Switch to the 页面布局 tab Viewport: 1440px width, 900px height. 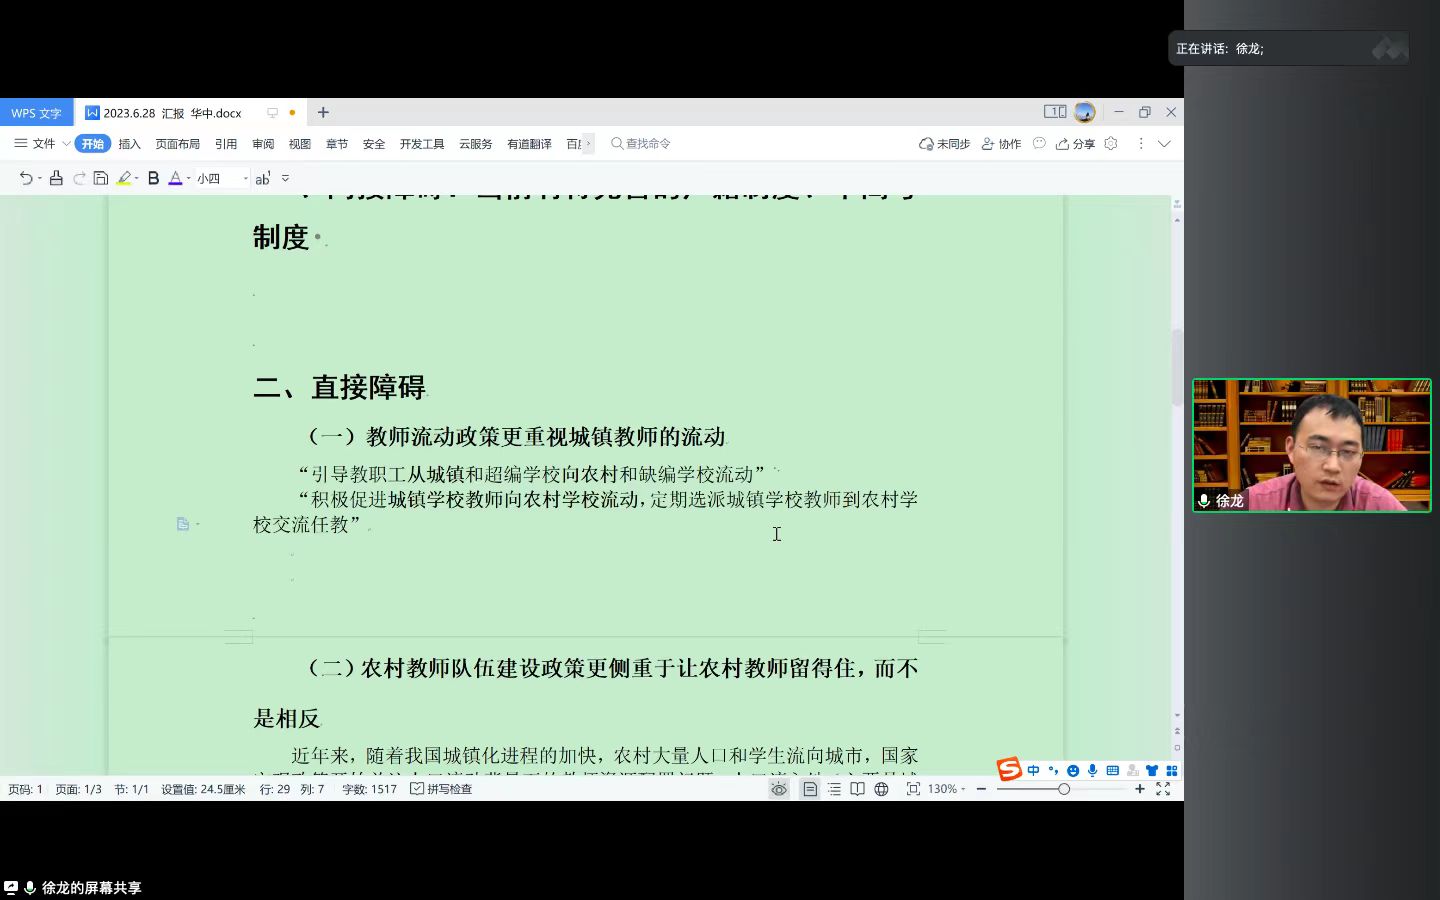coord(177,144)
